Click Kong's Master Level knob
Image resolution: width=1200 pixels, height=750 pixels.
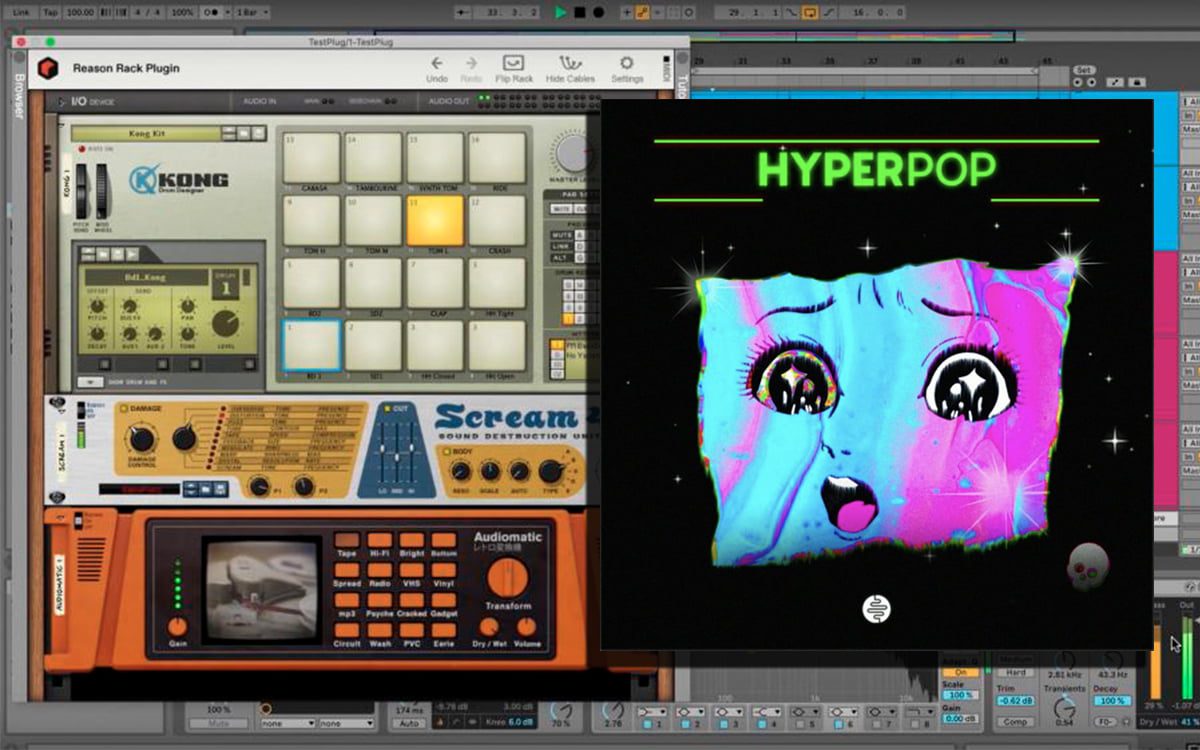click(x=572, y=154)
